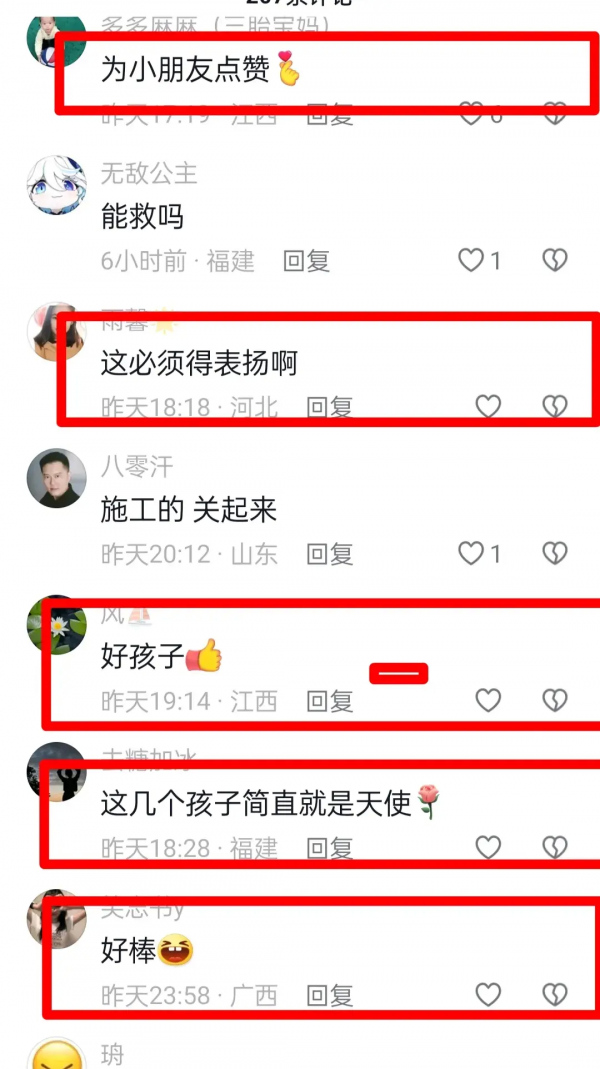Open 八零汗 user avatar
Viewport: 600px width, 1069px height.
57,478
